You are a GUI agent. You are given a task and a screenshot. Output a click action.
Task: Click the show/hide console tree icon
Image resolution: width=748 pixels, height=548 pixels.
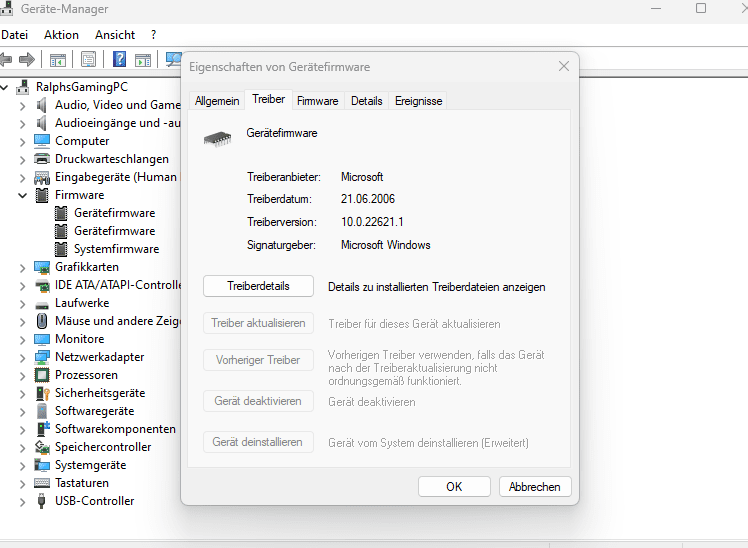coord(58,60)
